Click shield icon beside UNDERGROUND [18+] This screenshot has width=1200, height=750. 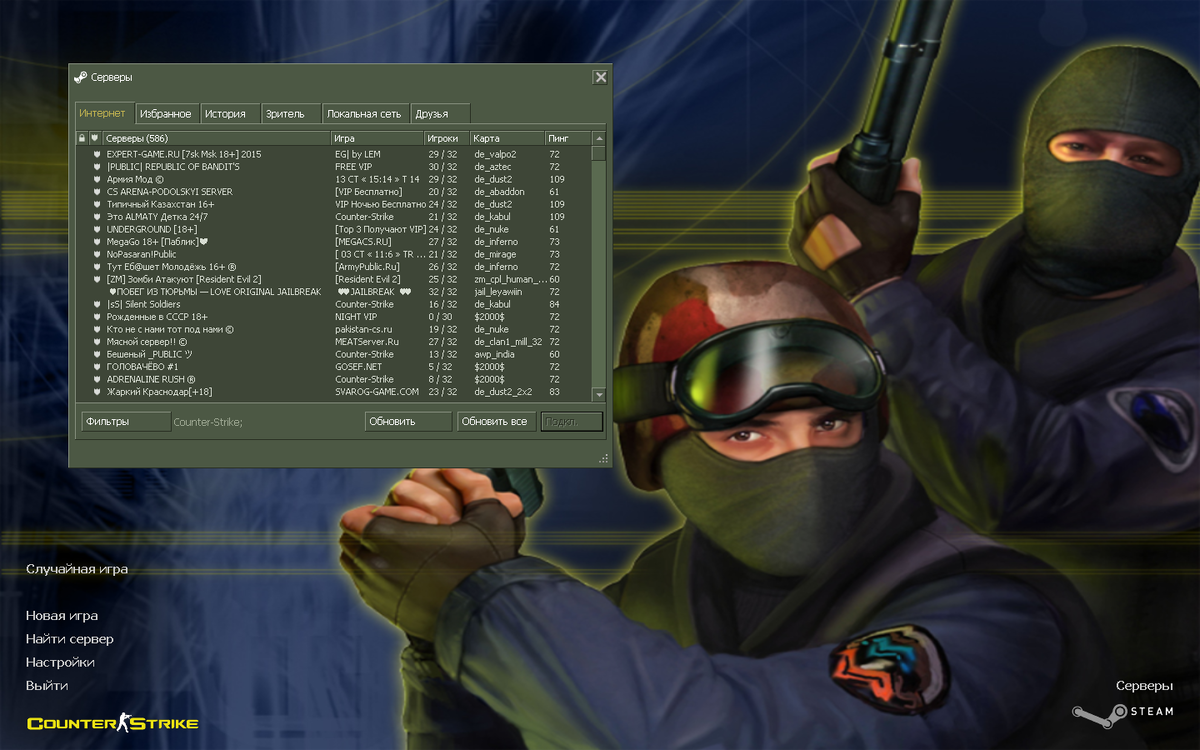click(98, 229)
